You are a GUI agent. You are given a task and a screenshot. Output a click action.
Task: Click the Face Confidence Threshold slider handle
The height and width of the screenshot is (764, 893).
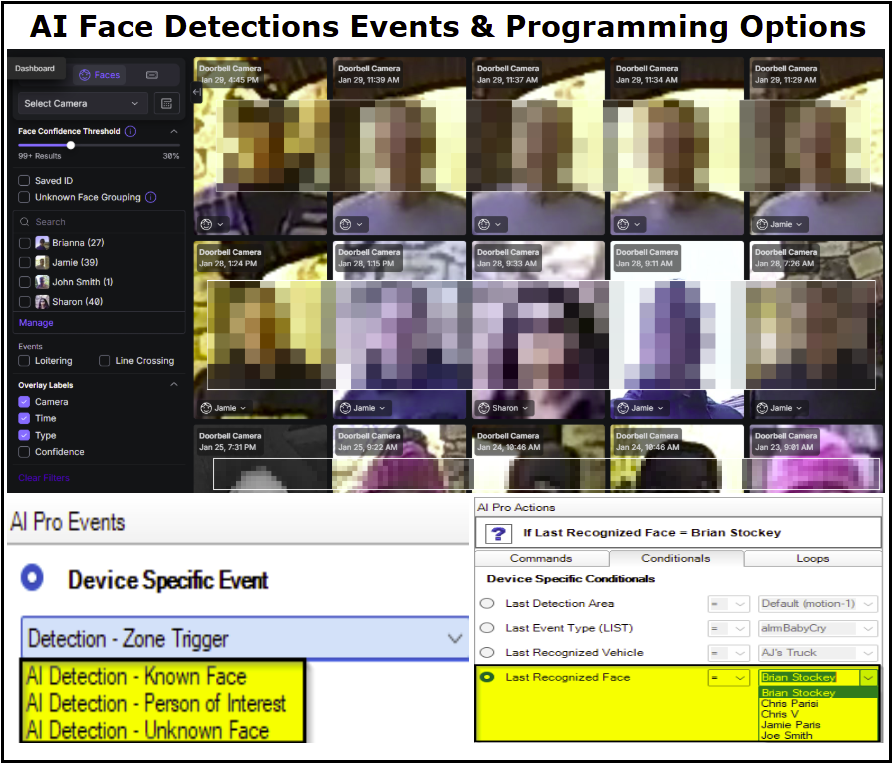pos(71,145)
